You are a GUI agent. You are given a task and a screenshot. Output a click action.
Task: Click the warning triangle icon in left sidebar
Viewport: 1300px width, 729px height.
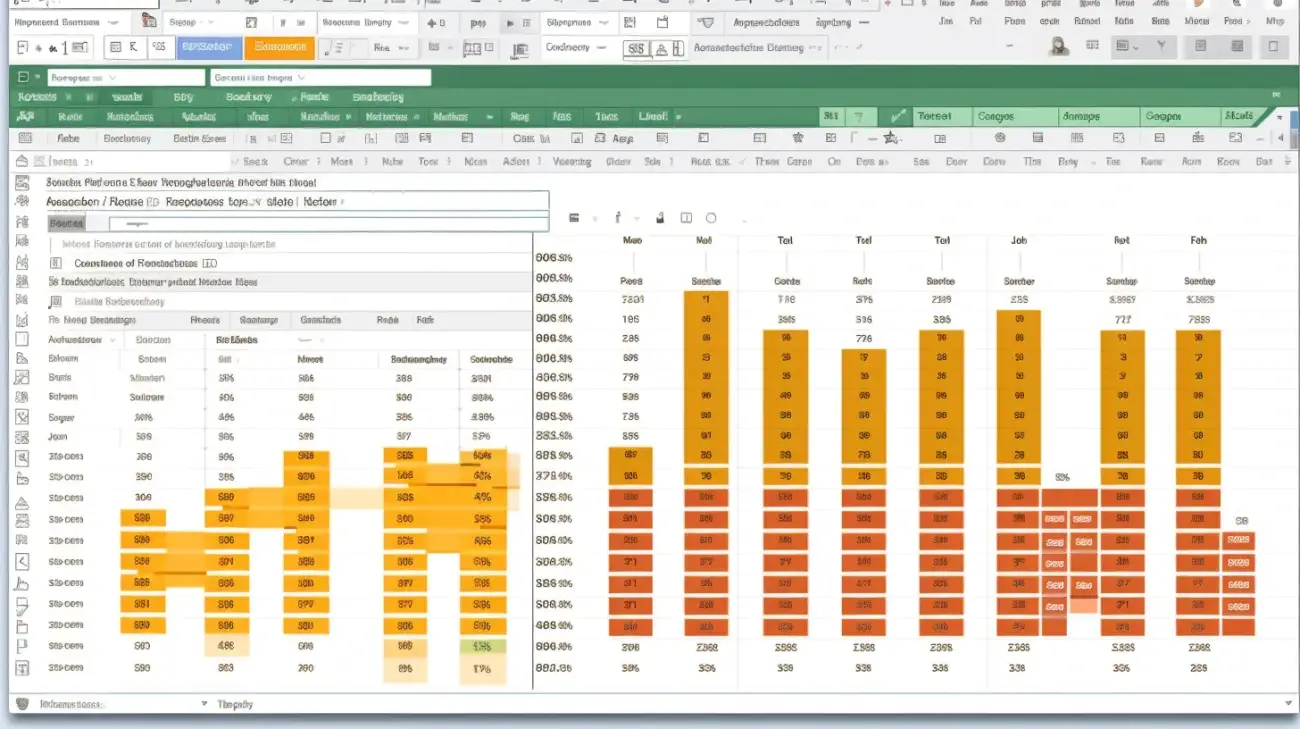(x=22, y=502)
